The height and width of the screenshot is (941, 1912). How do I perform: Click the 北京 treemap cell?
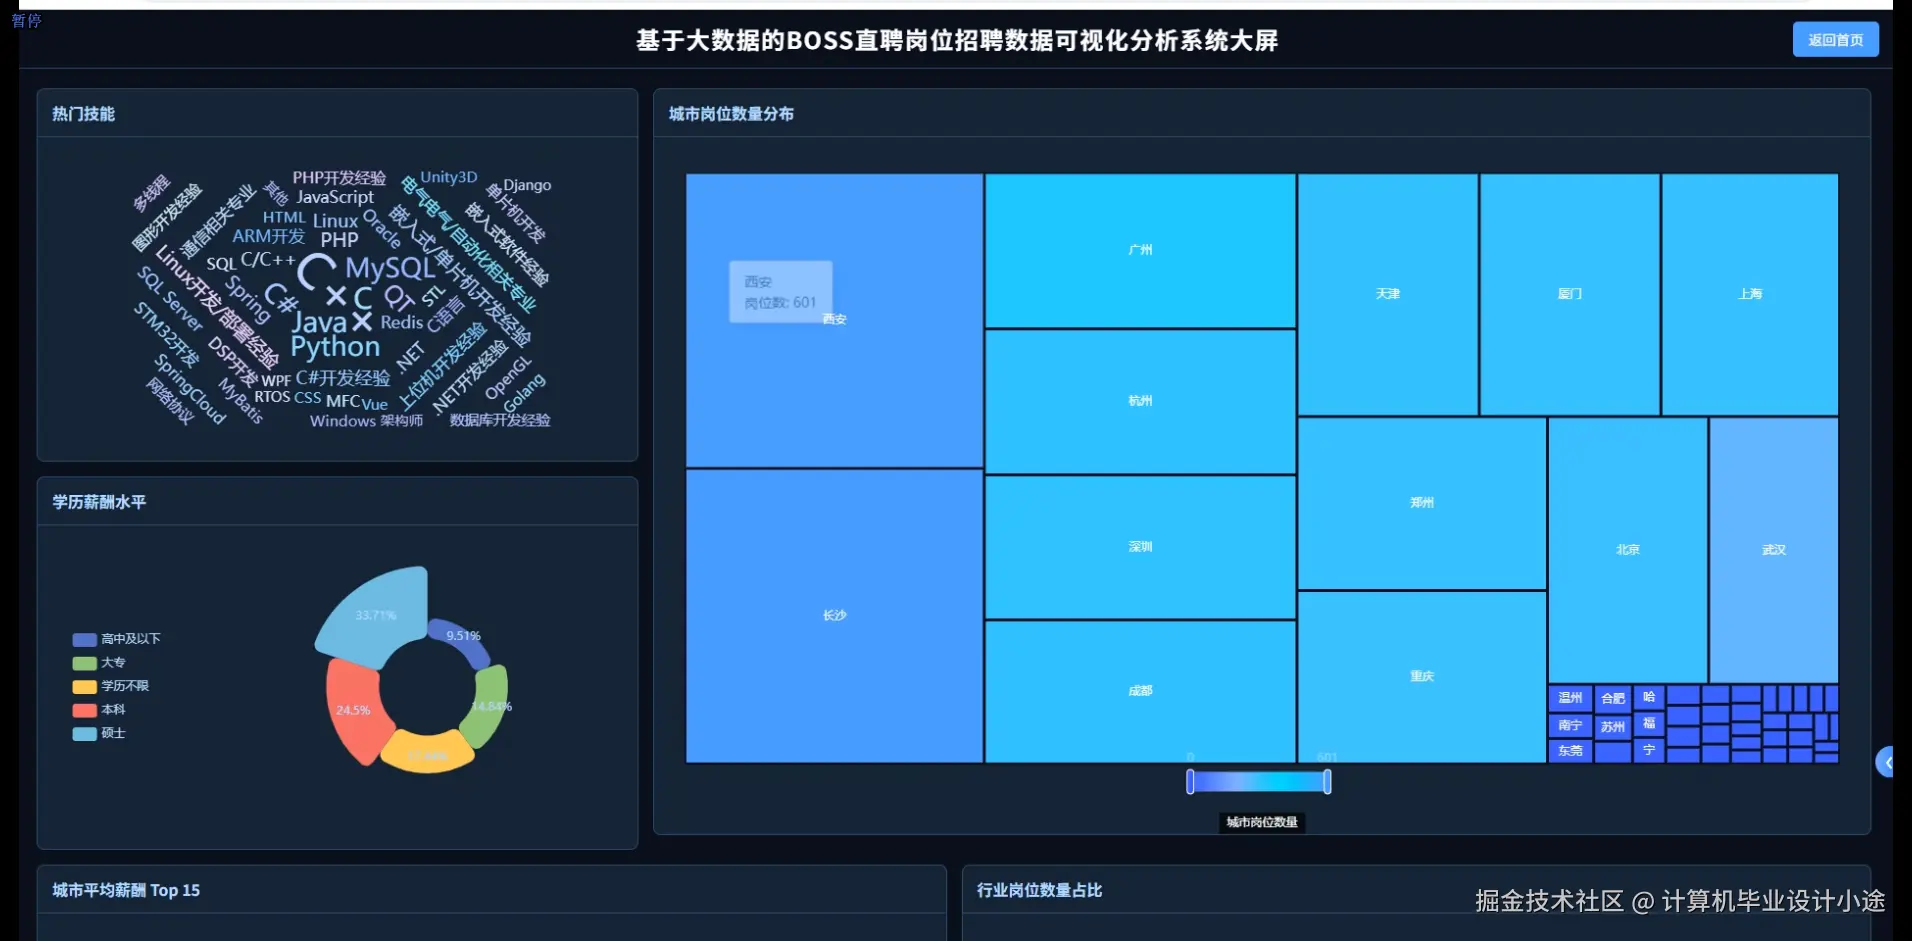[1627, 549]
